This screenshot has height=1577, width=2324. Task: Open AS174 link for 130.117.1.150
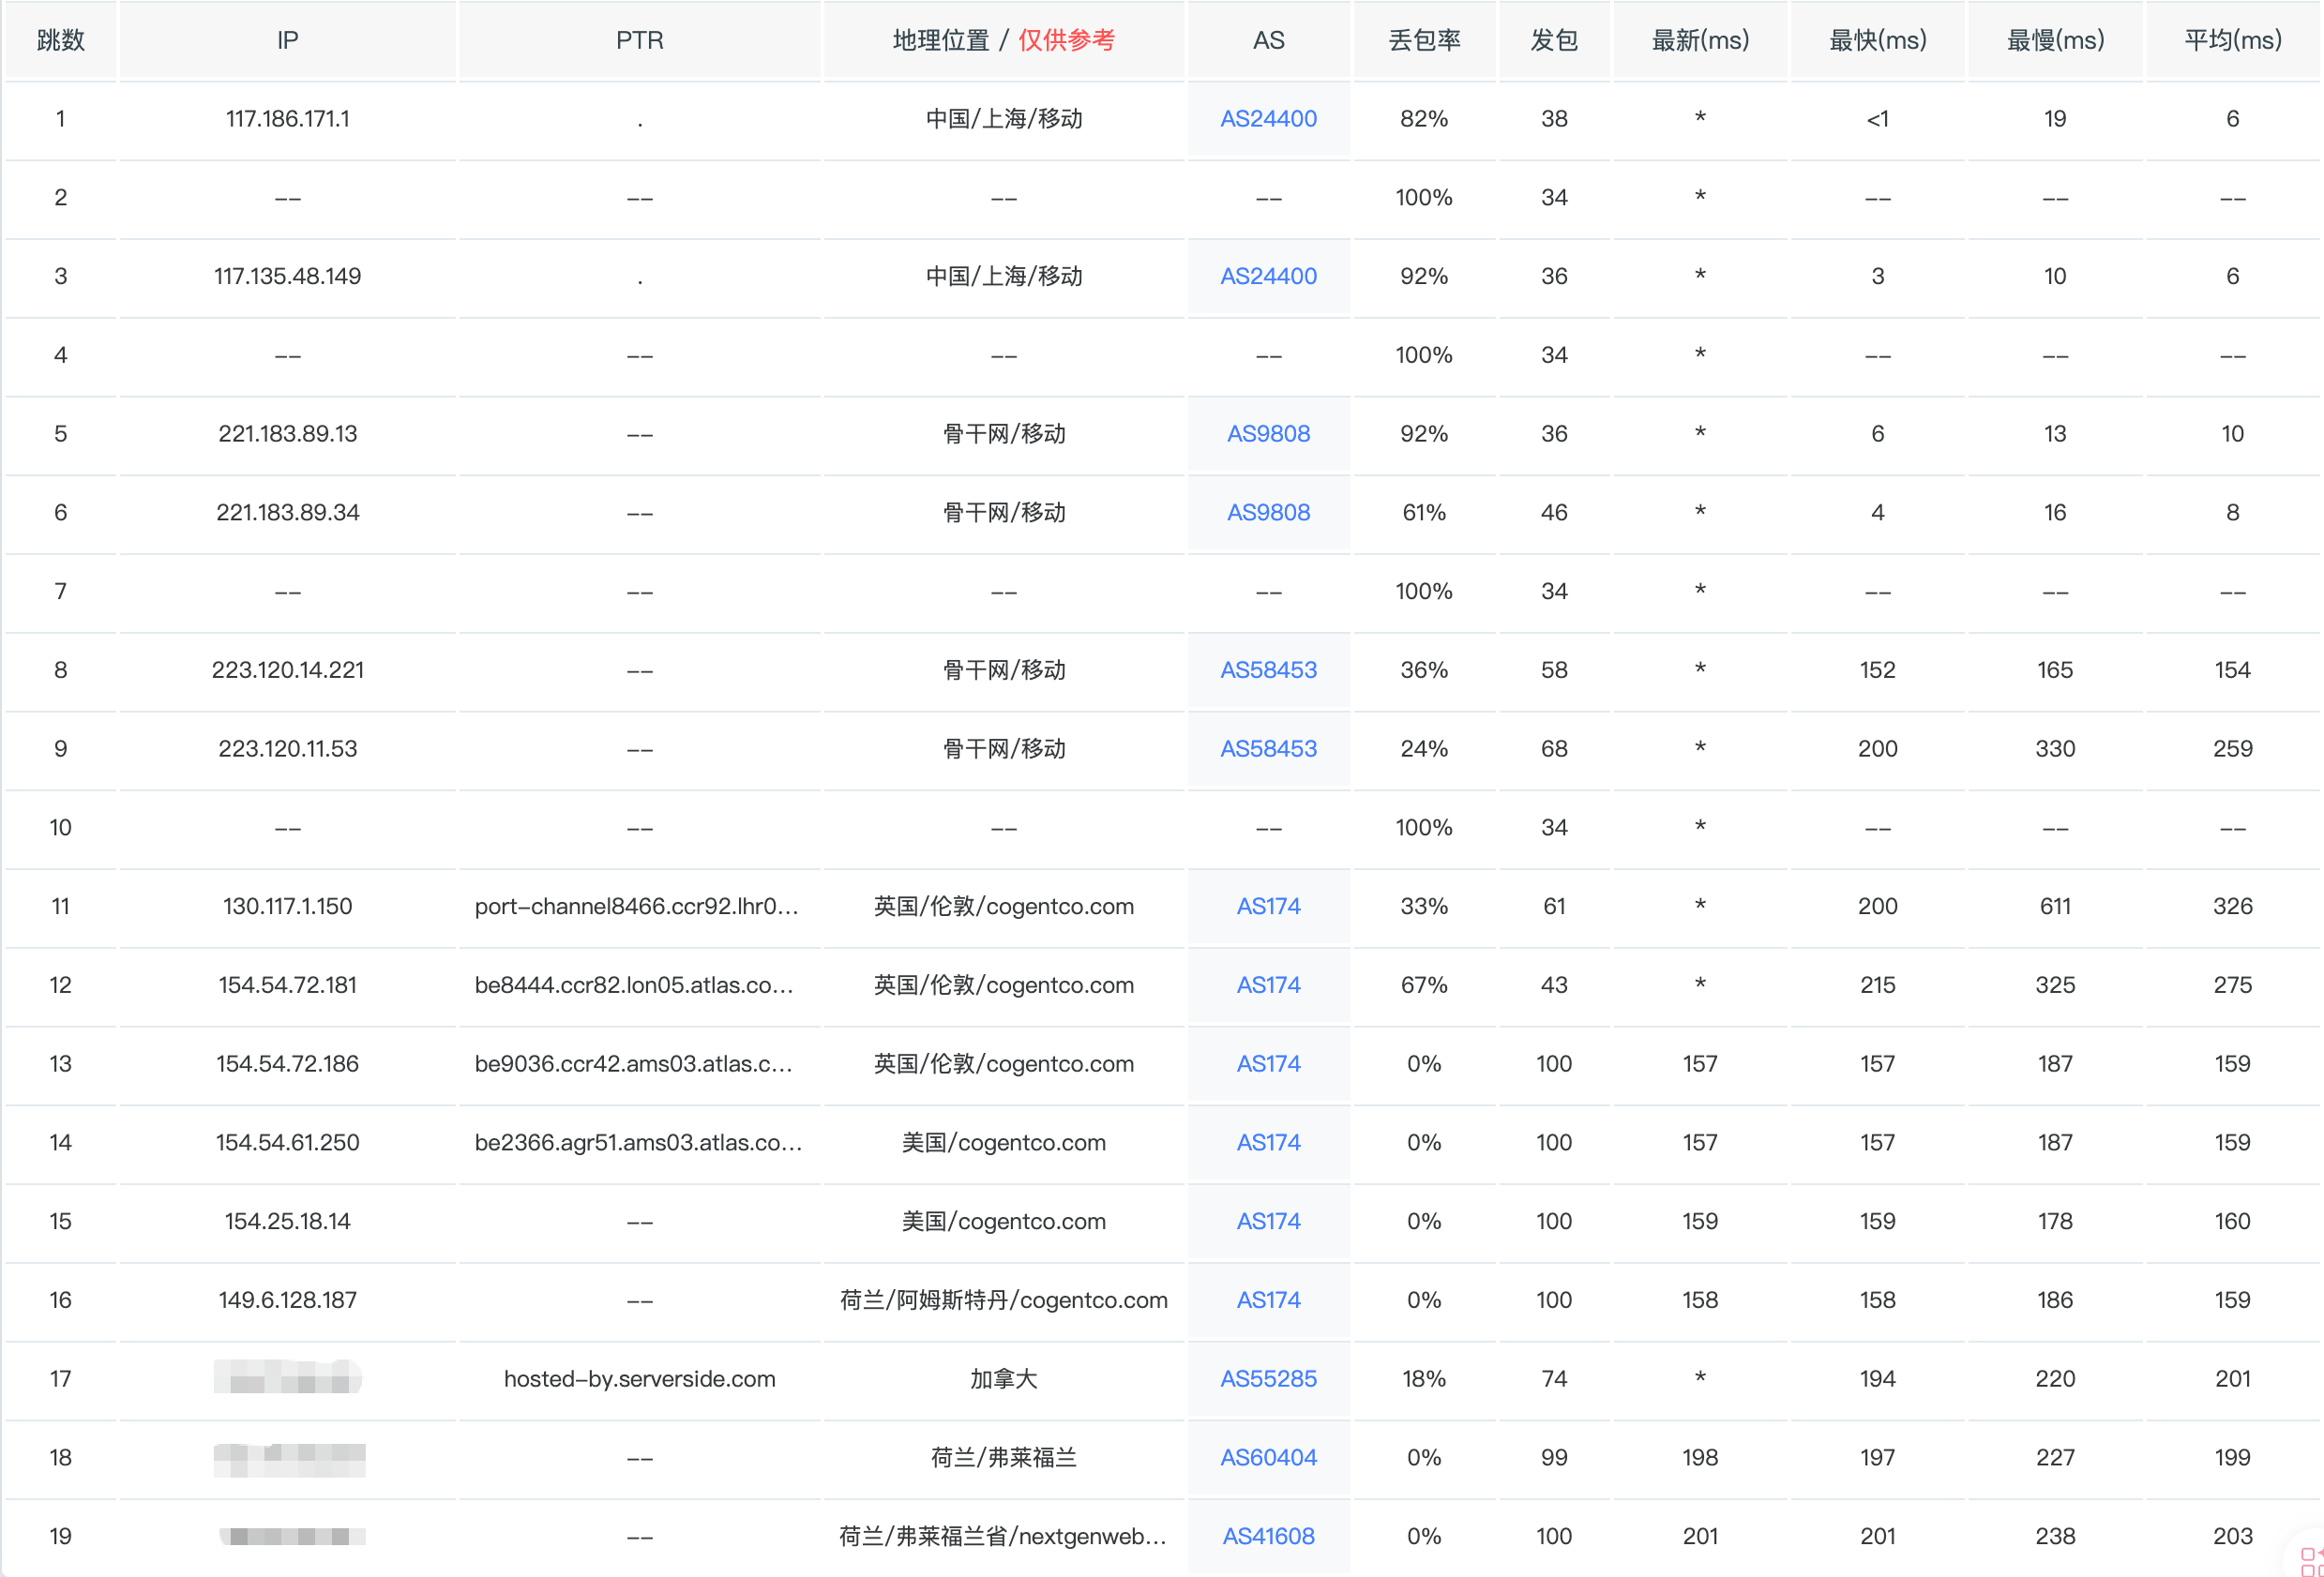coord(1268,906)
